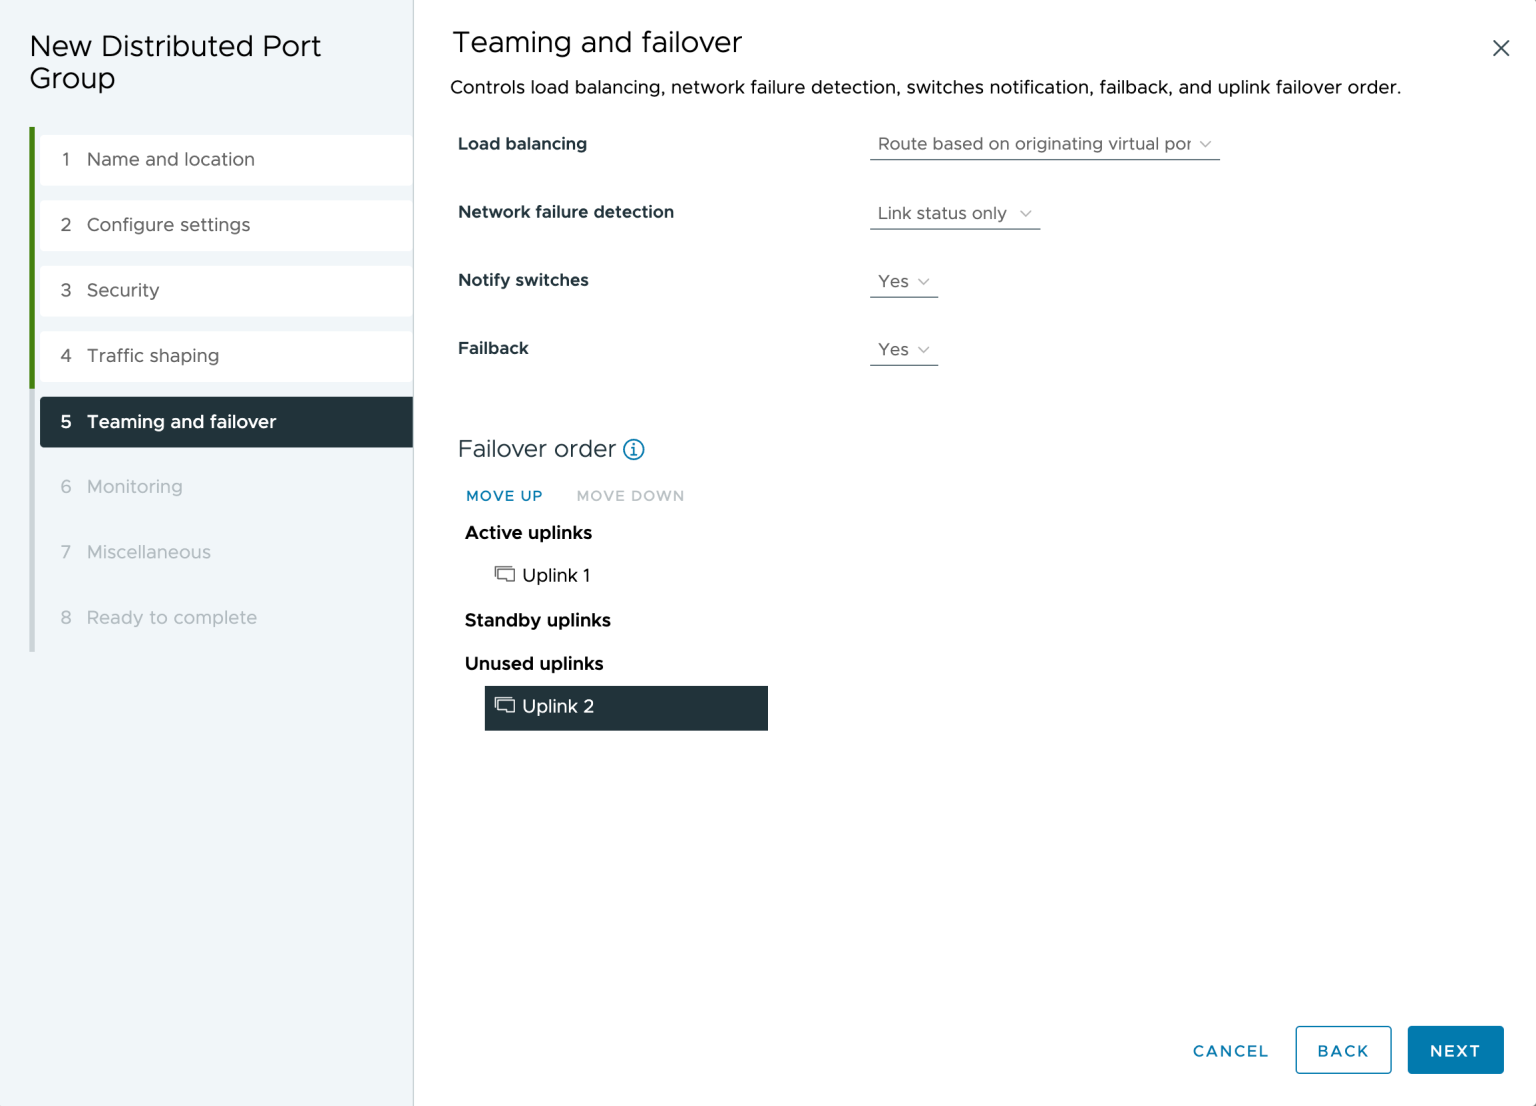Viewport: 1536px width, 1106px height.
Task: Expand the Network failure detection dropdown
Action: pos(954,213)
